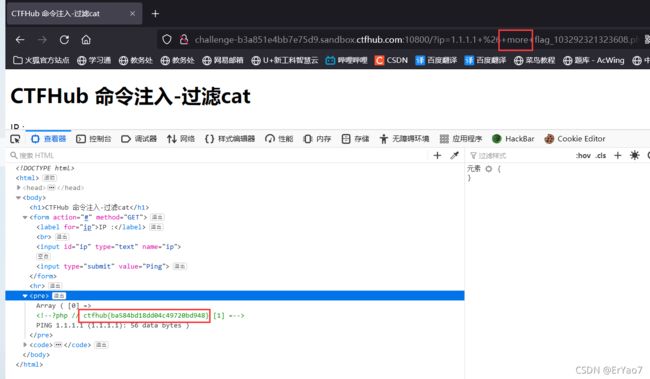This screenshot has height=379, width=650.
Task: Toggle the badge next to the html tag
Action: 49,178
